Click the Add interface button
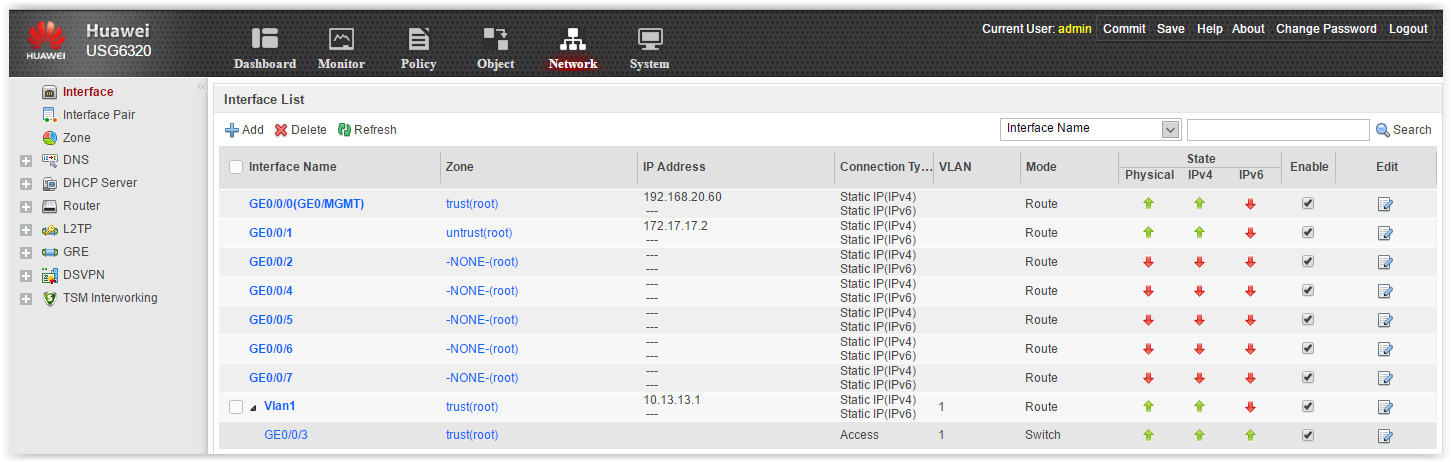Screen dimensions: 1451x462 tap(244, 130)
